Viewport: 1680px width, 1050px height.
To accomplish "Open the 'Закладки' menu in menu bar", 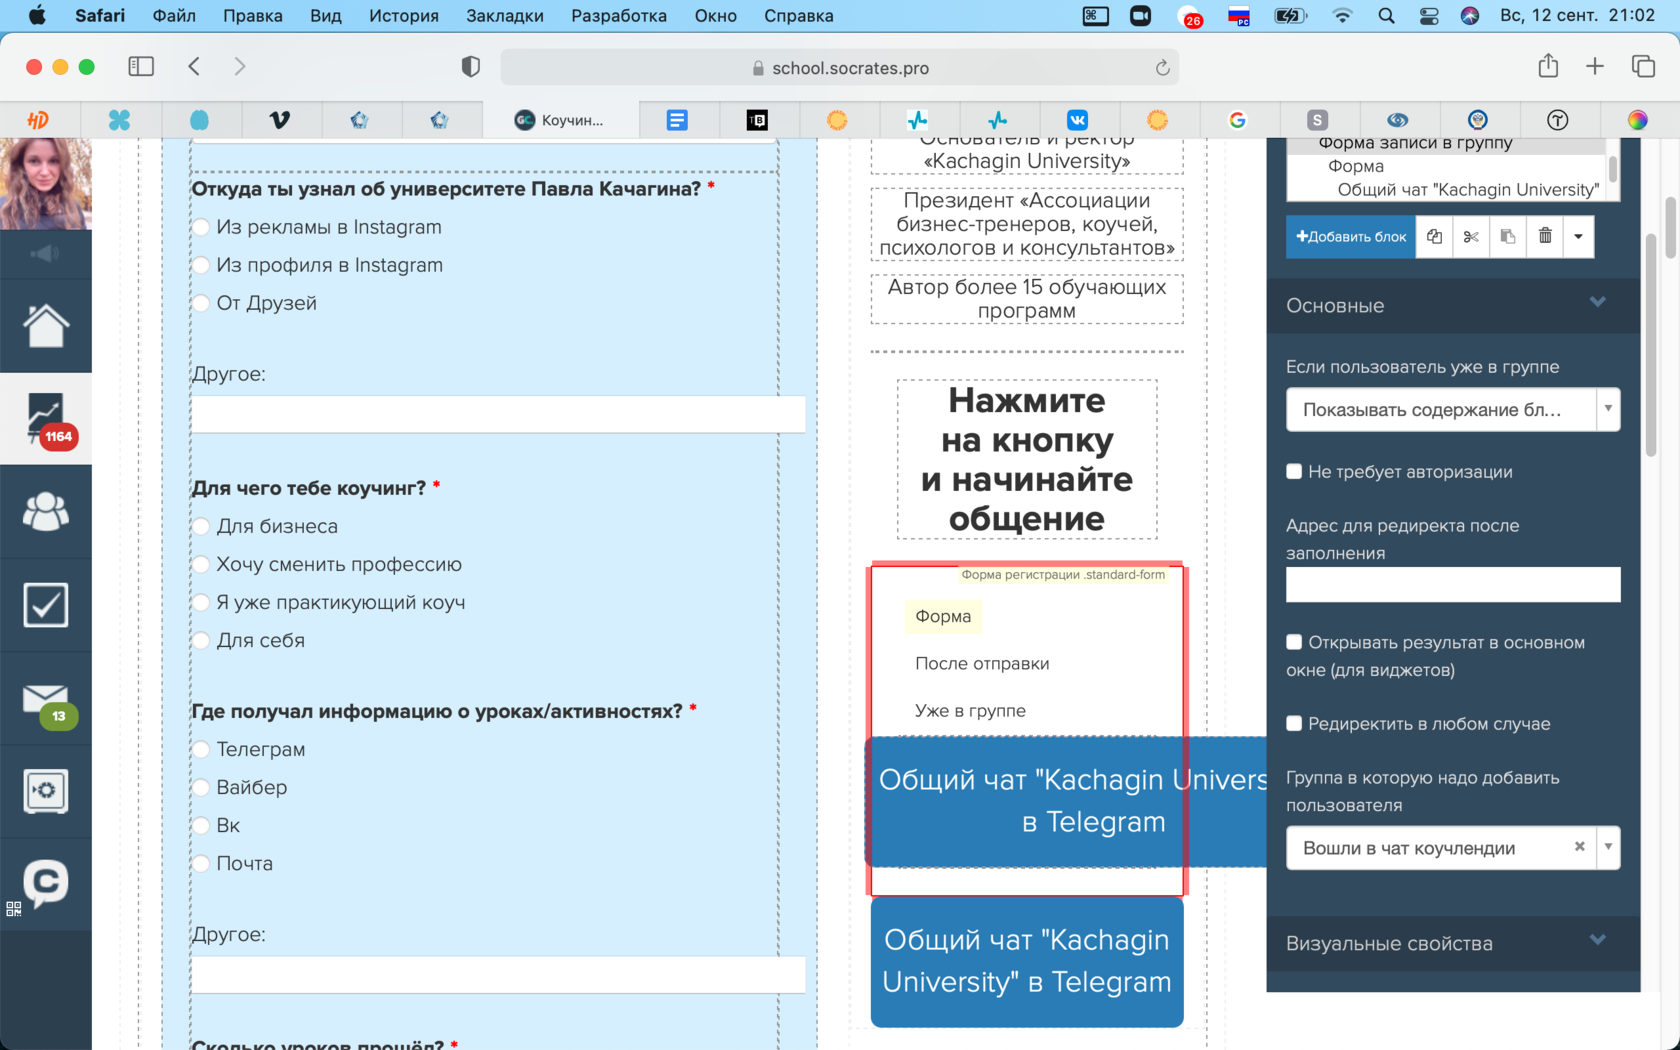I will 504,16.
